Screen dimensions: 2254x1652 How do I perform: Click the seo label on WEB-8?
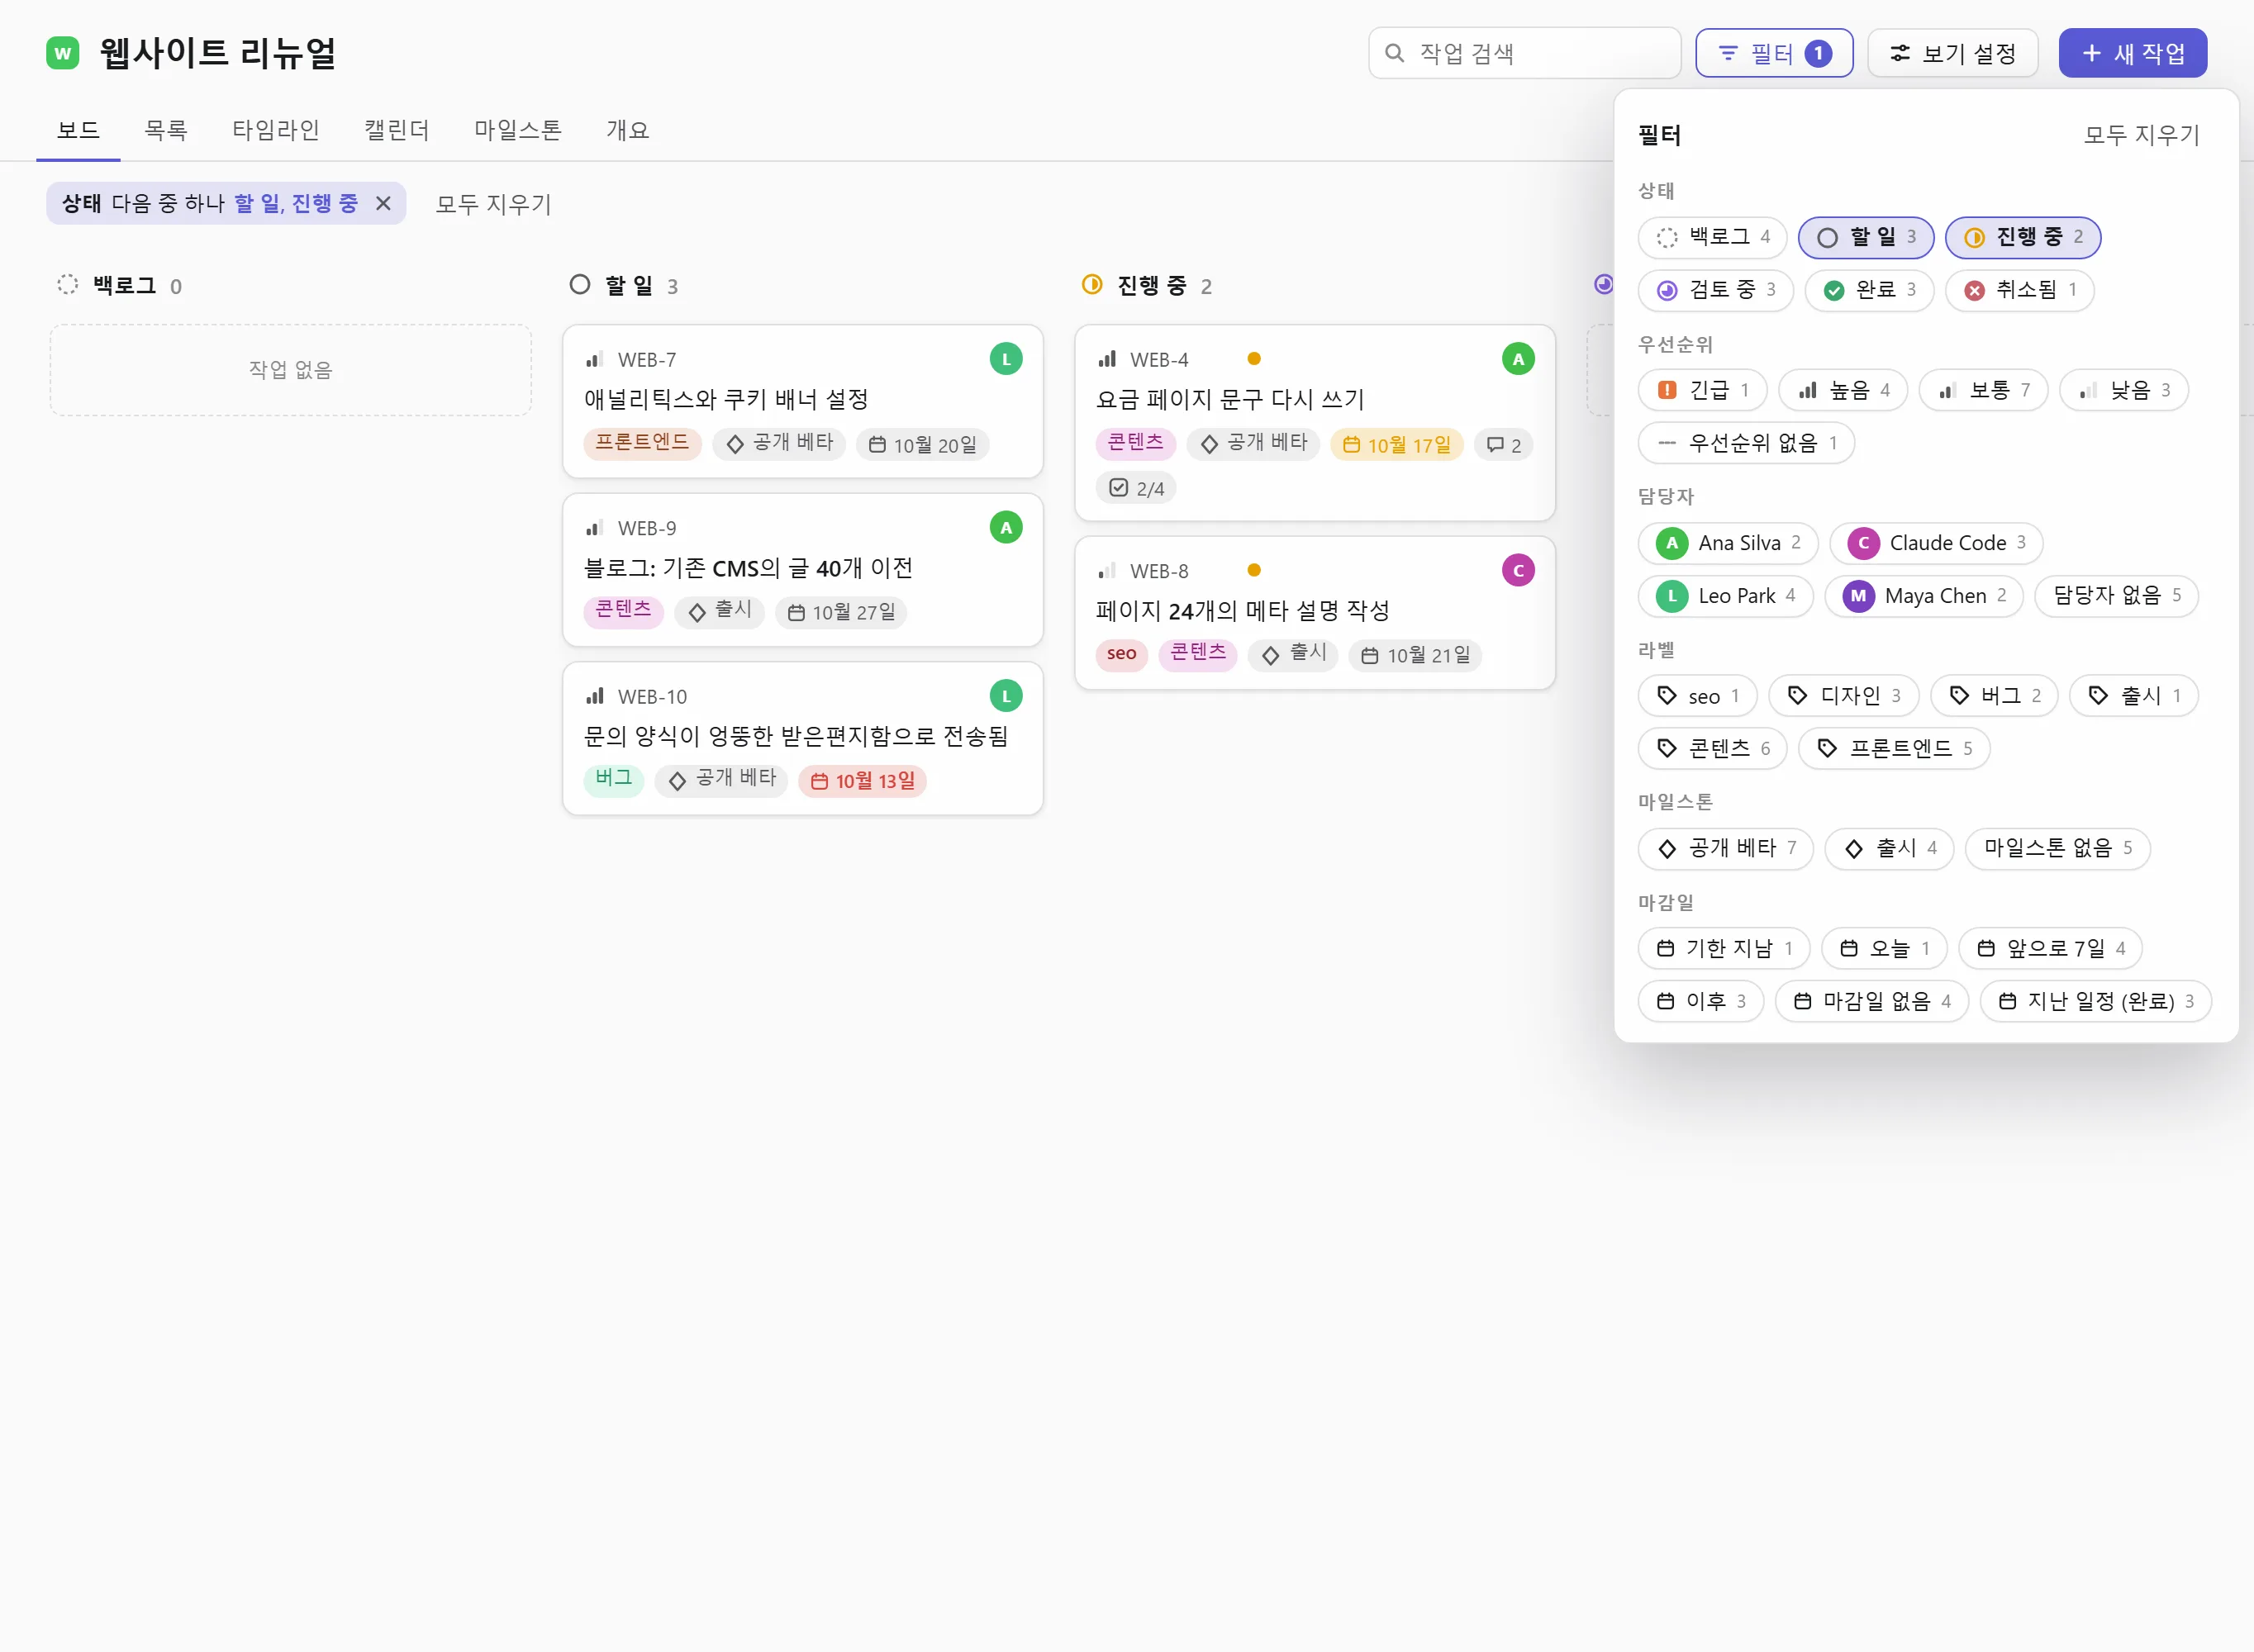pos(1121,654)
